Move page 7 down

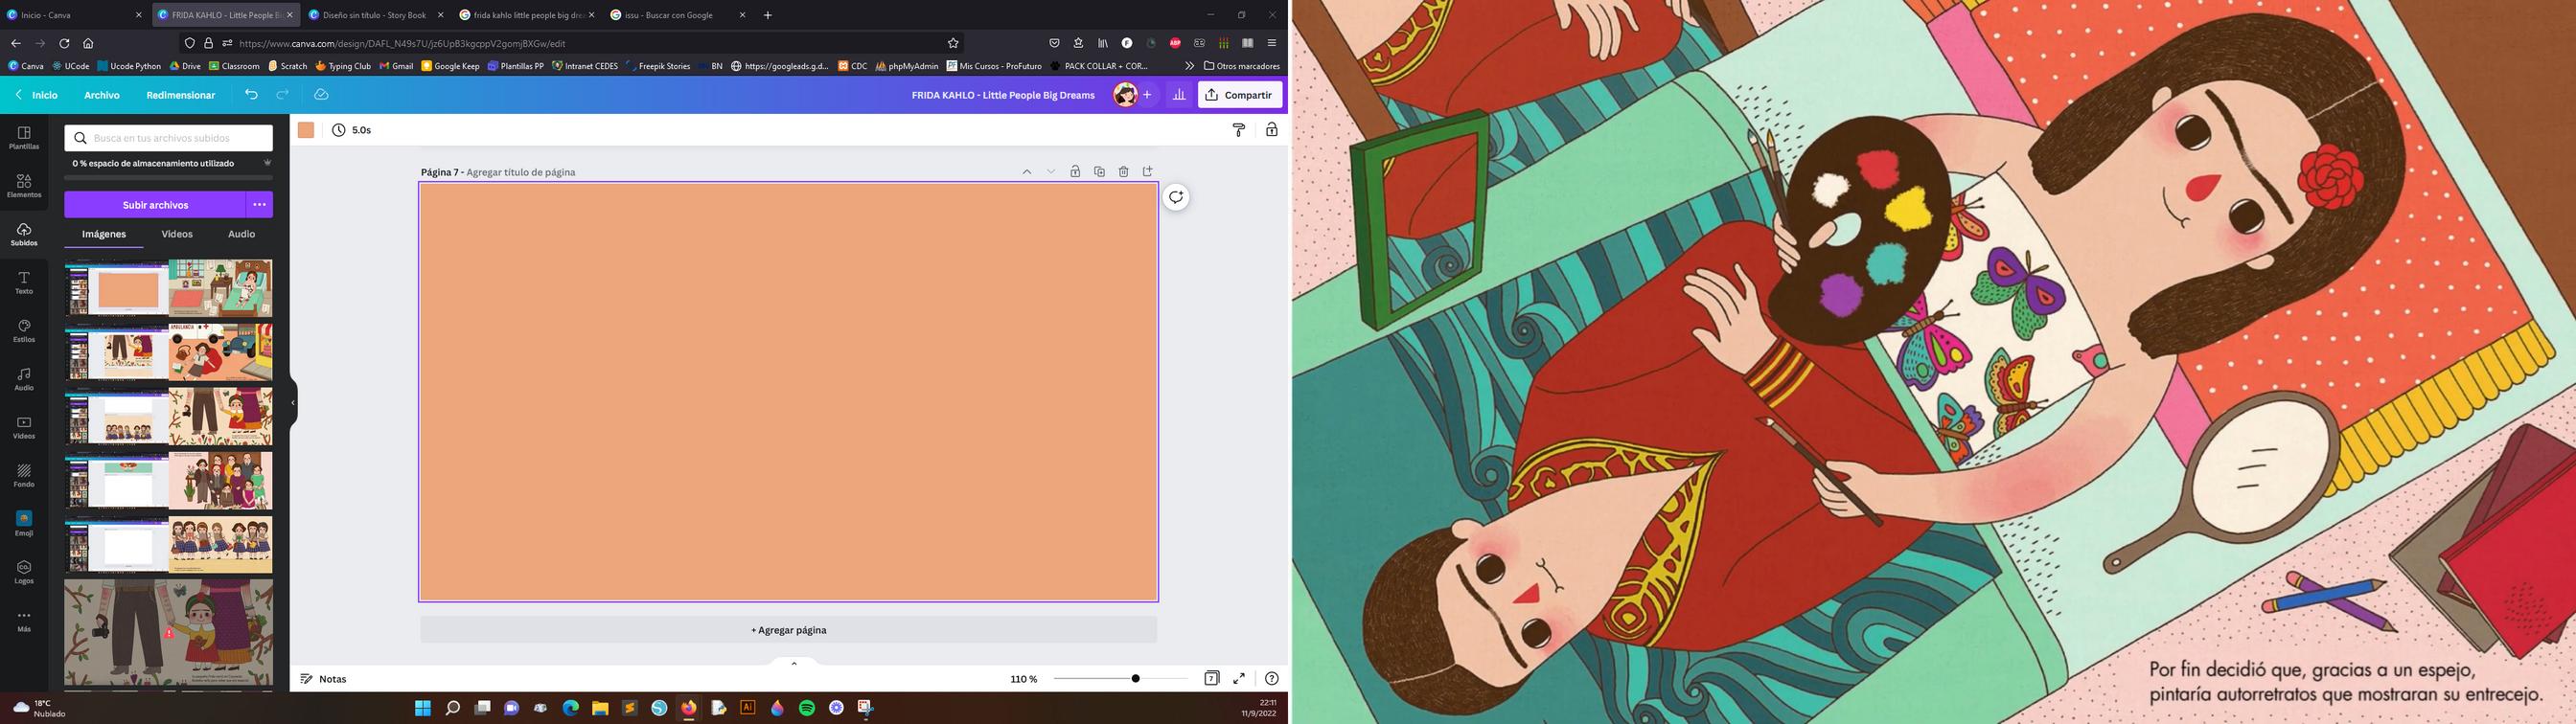point(1051,172)
